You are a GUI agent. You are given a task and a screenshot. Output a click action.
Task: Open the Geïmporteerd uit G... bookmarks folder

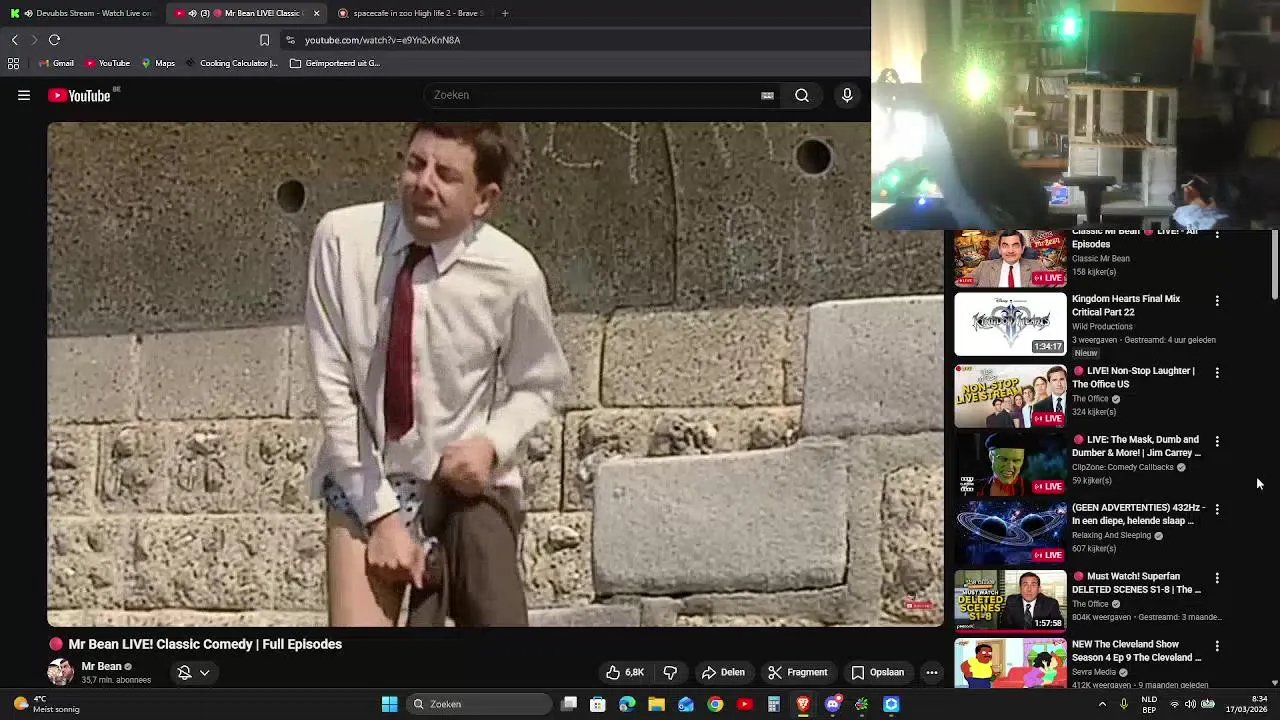335,63
